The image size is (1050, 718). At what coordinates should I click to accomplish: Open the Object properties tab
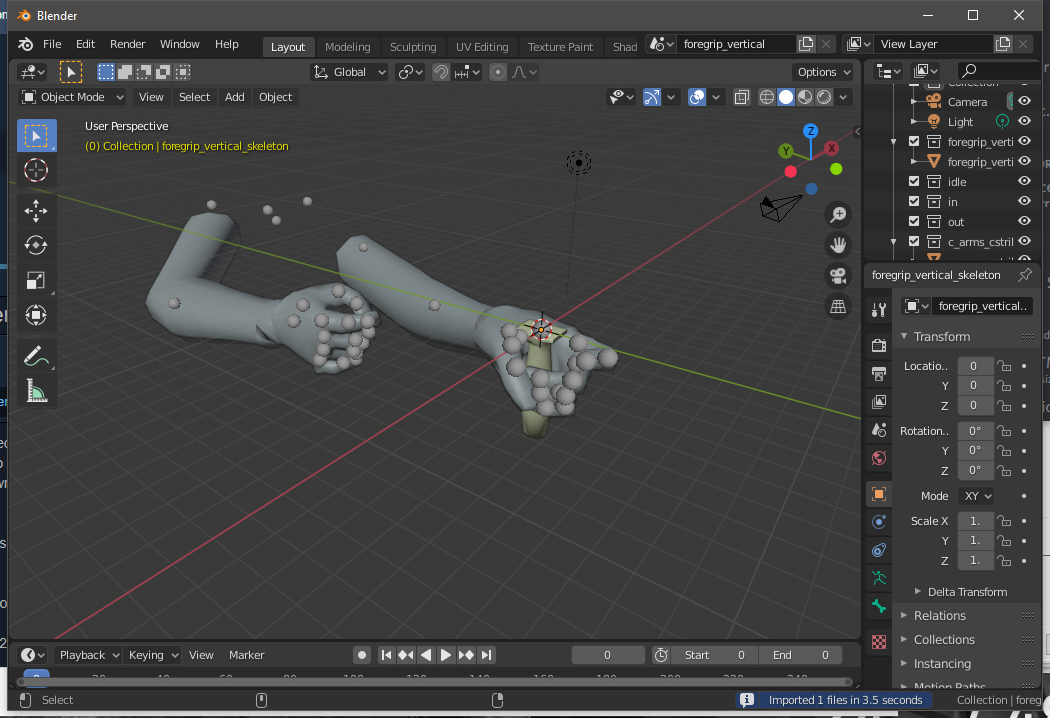click(879, 494)
